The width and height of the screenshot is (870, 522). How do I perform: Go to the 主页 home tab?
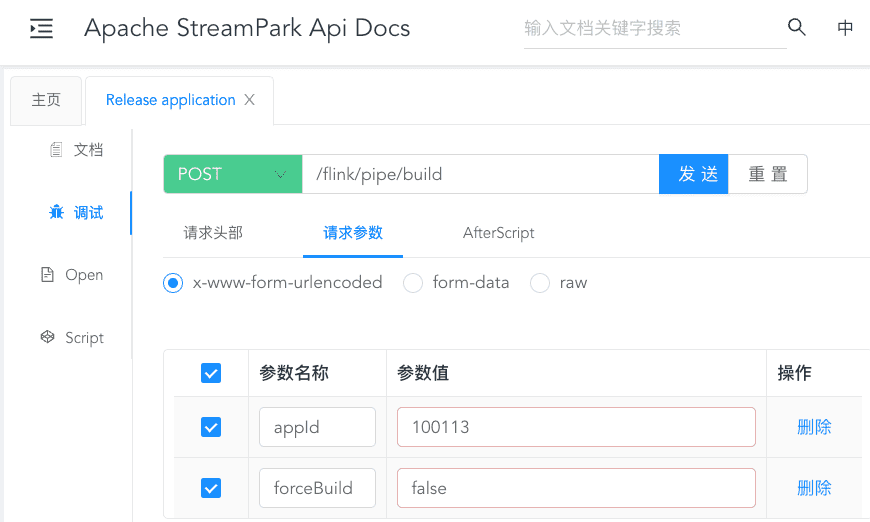point(46,100)
